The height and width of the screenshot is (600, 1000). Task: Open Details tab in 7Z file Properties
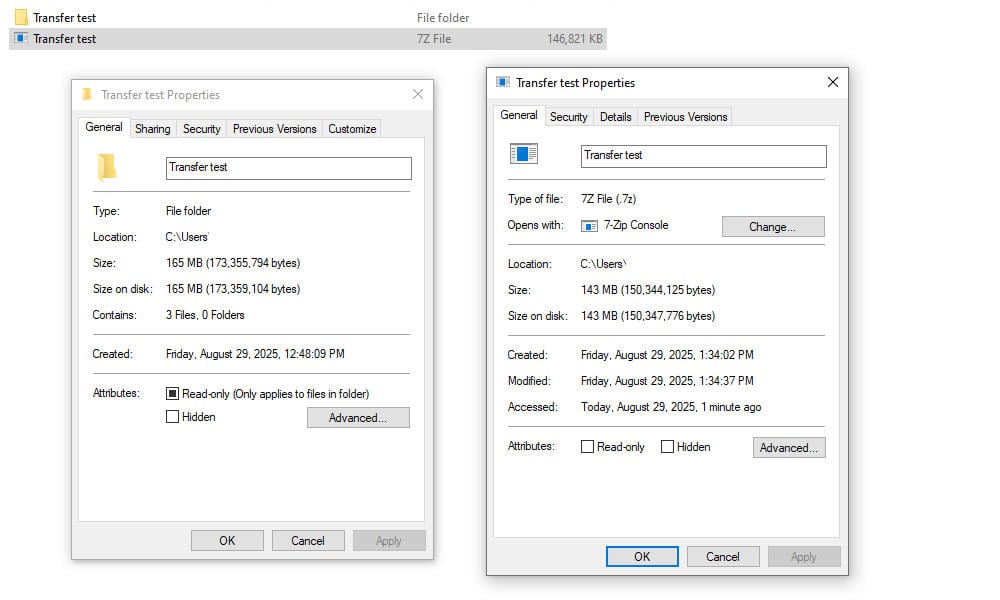point(615,117)
